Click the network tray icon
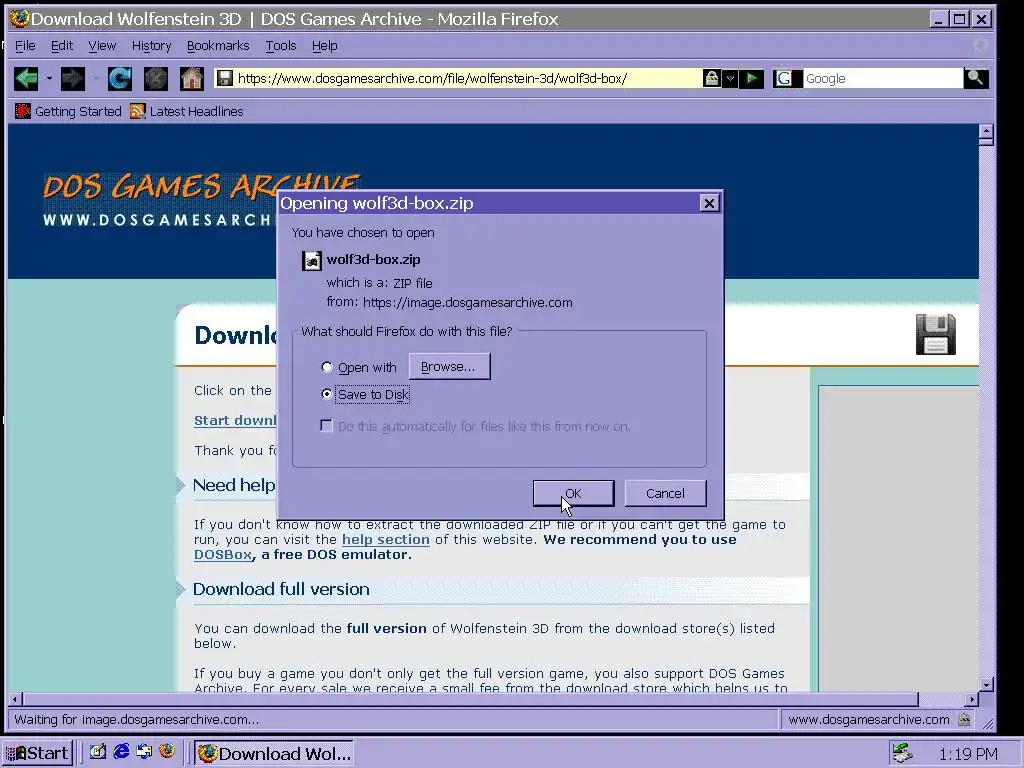 (x=902, y=753)
